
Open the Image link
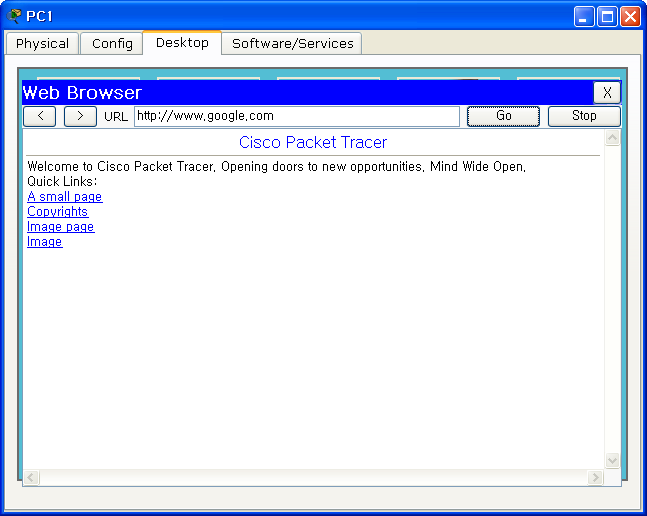45,242
